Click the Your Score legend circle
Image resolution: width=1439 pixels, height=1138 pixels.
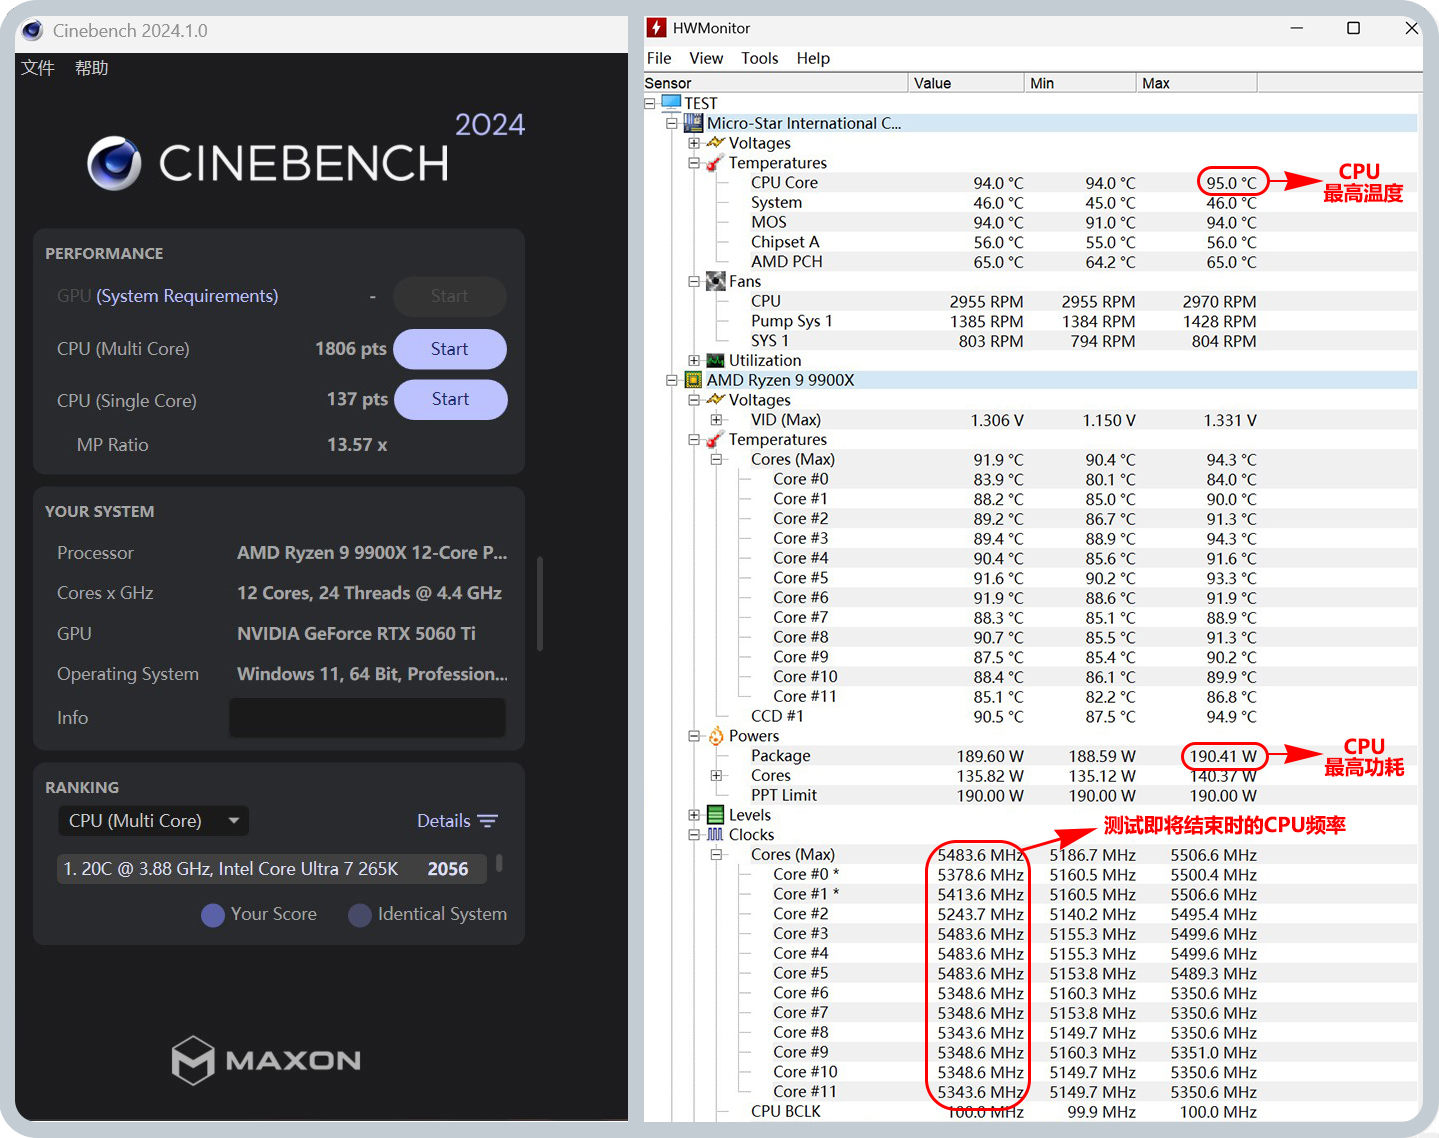(213, 915)
